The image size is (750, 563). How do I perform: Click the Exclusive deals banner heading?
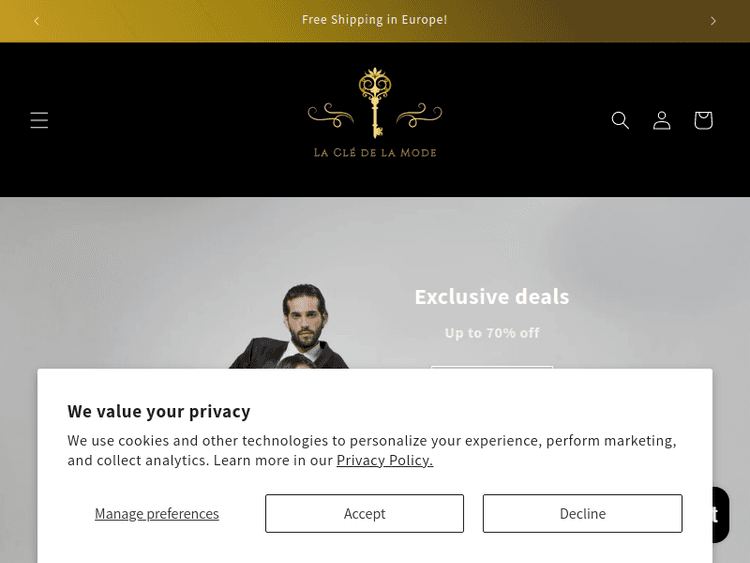pos(491,296)
